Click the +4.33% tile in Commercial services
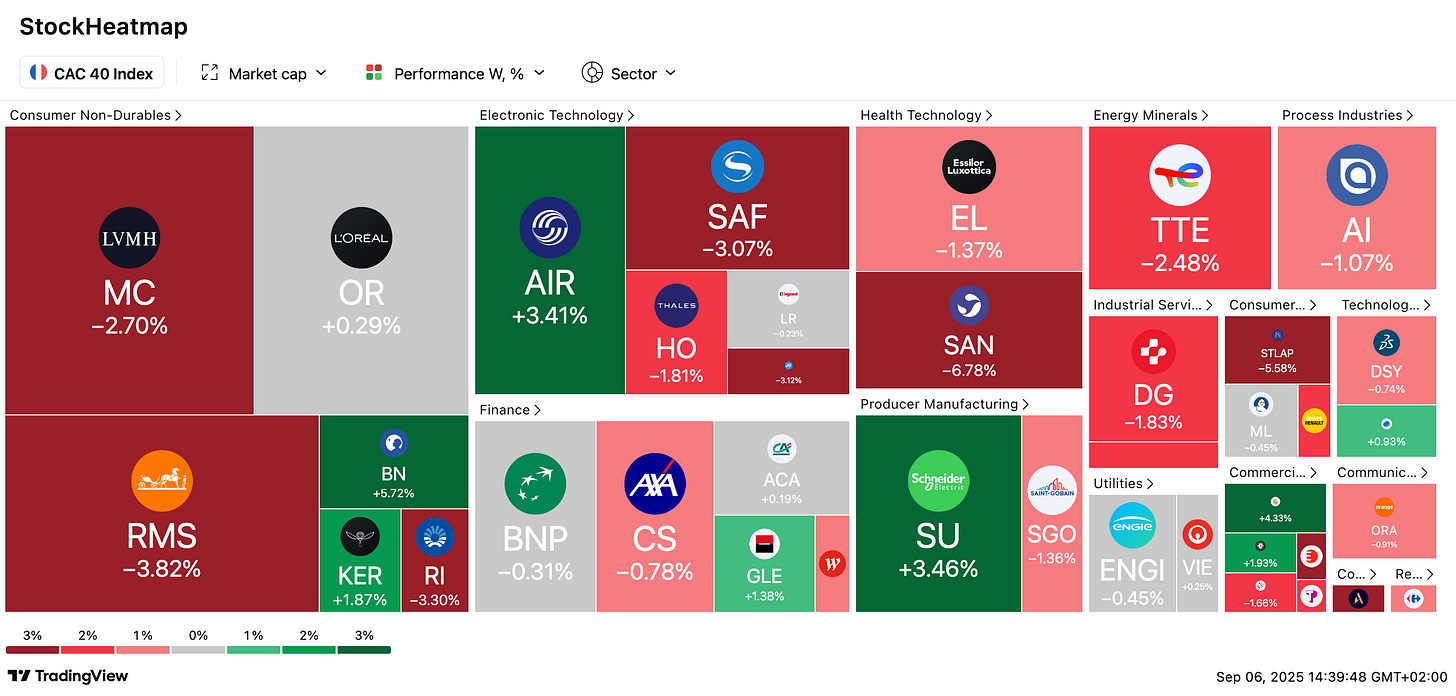Viewport: 1456px width, 696px height. [x=1275, y=508]
